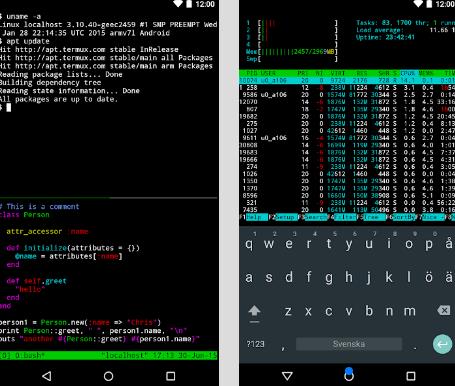
Task: Tap the Backspace key on keyboard
Action: pos(444,311)
